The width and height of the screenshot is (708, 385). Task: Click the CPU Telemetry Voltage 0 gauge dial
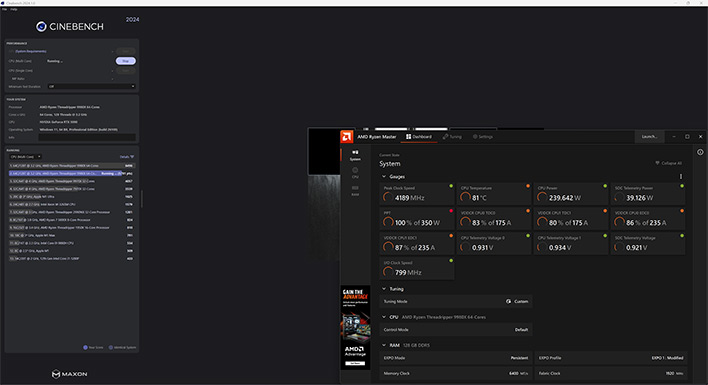[465, 247]
